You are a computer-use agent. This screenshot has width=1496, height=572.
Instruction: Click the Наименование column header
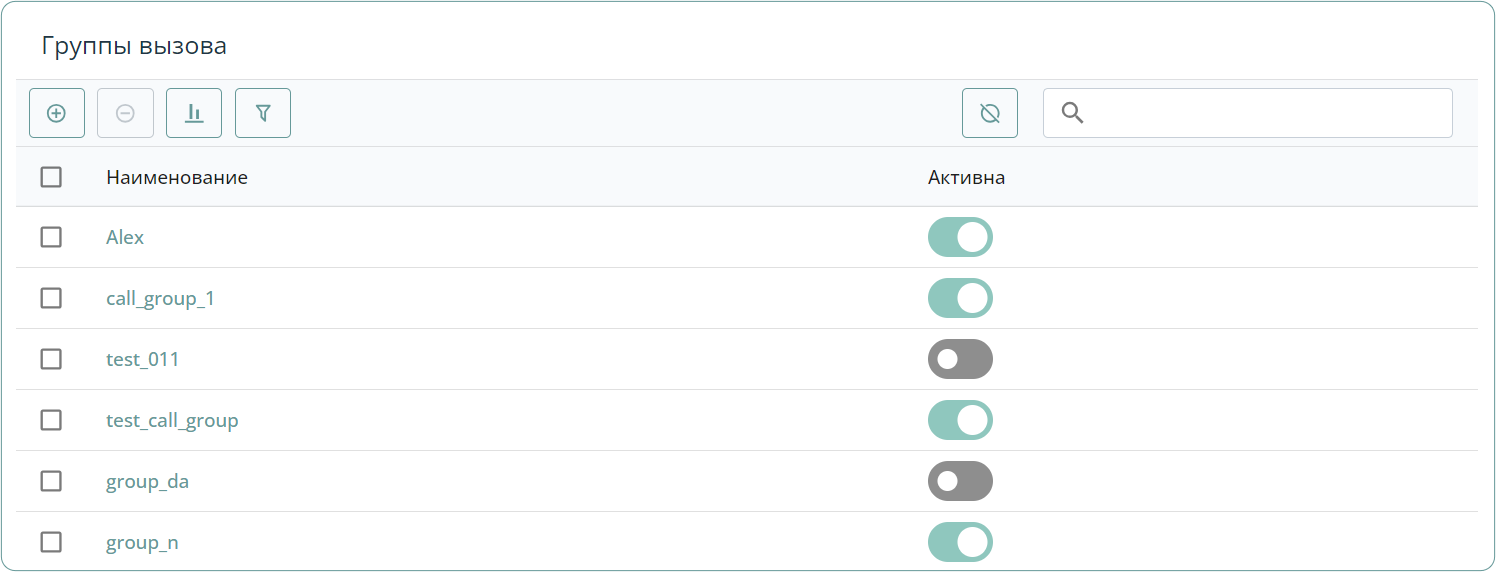click(x=177, y=177)
